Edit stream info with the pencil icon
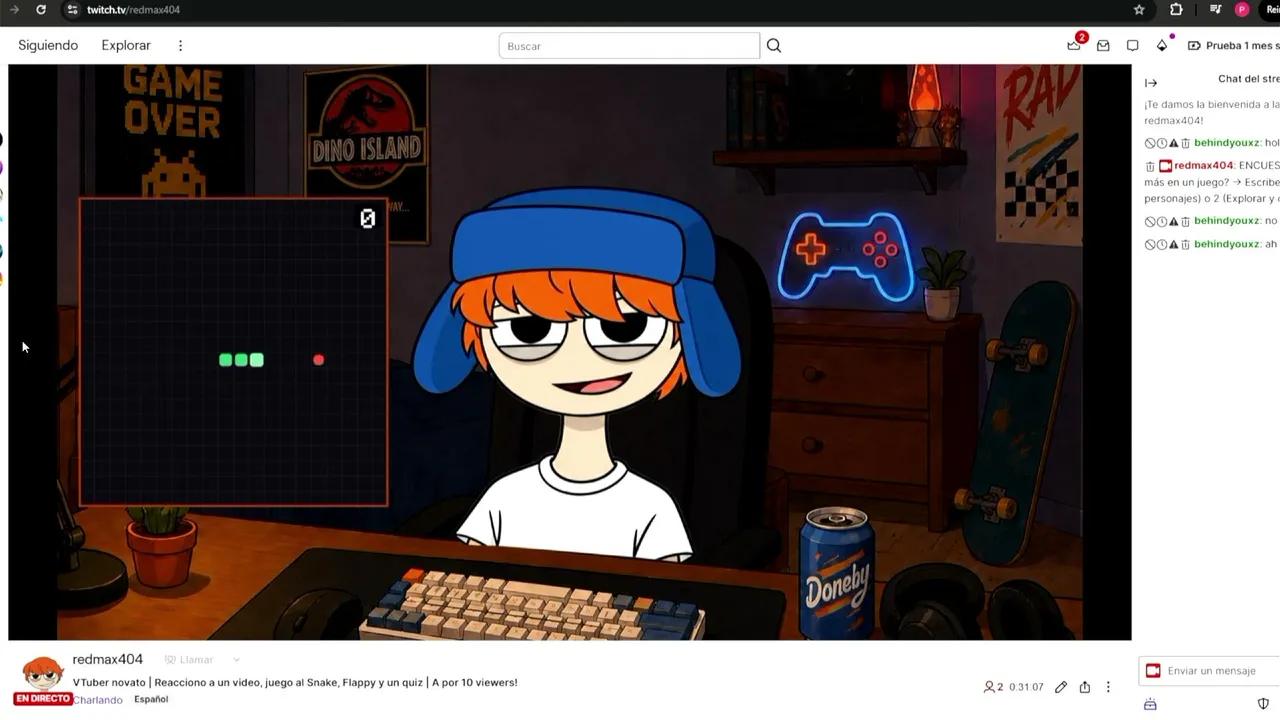 coord(1060,687)
